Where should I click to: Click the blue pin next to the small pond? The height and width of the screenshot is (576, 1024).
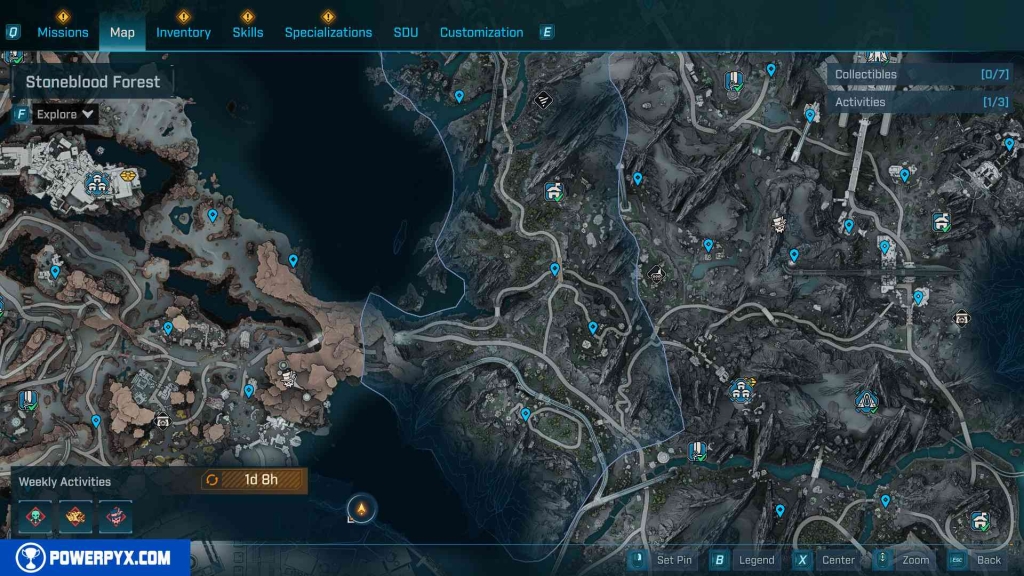coord(708,245)
